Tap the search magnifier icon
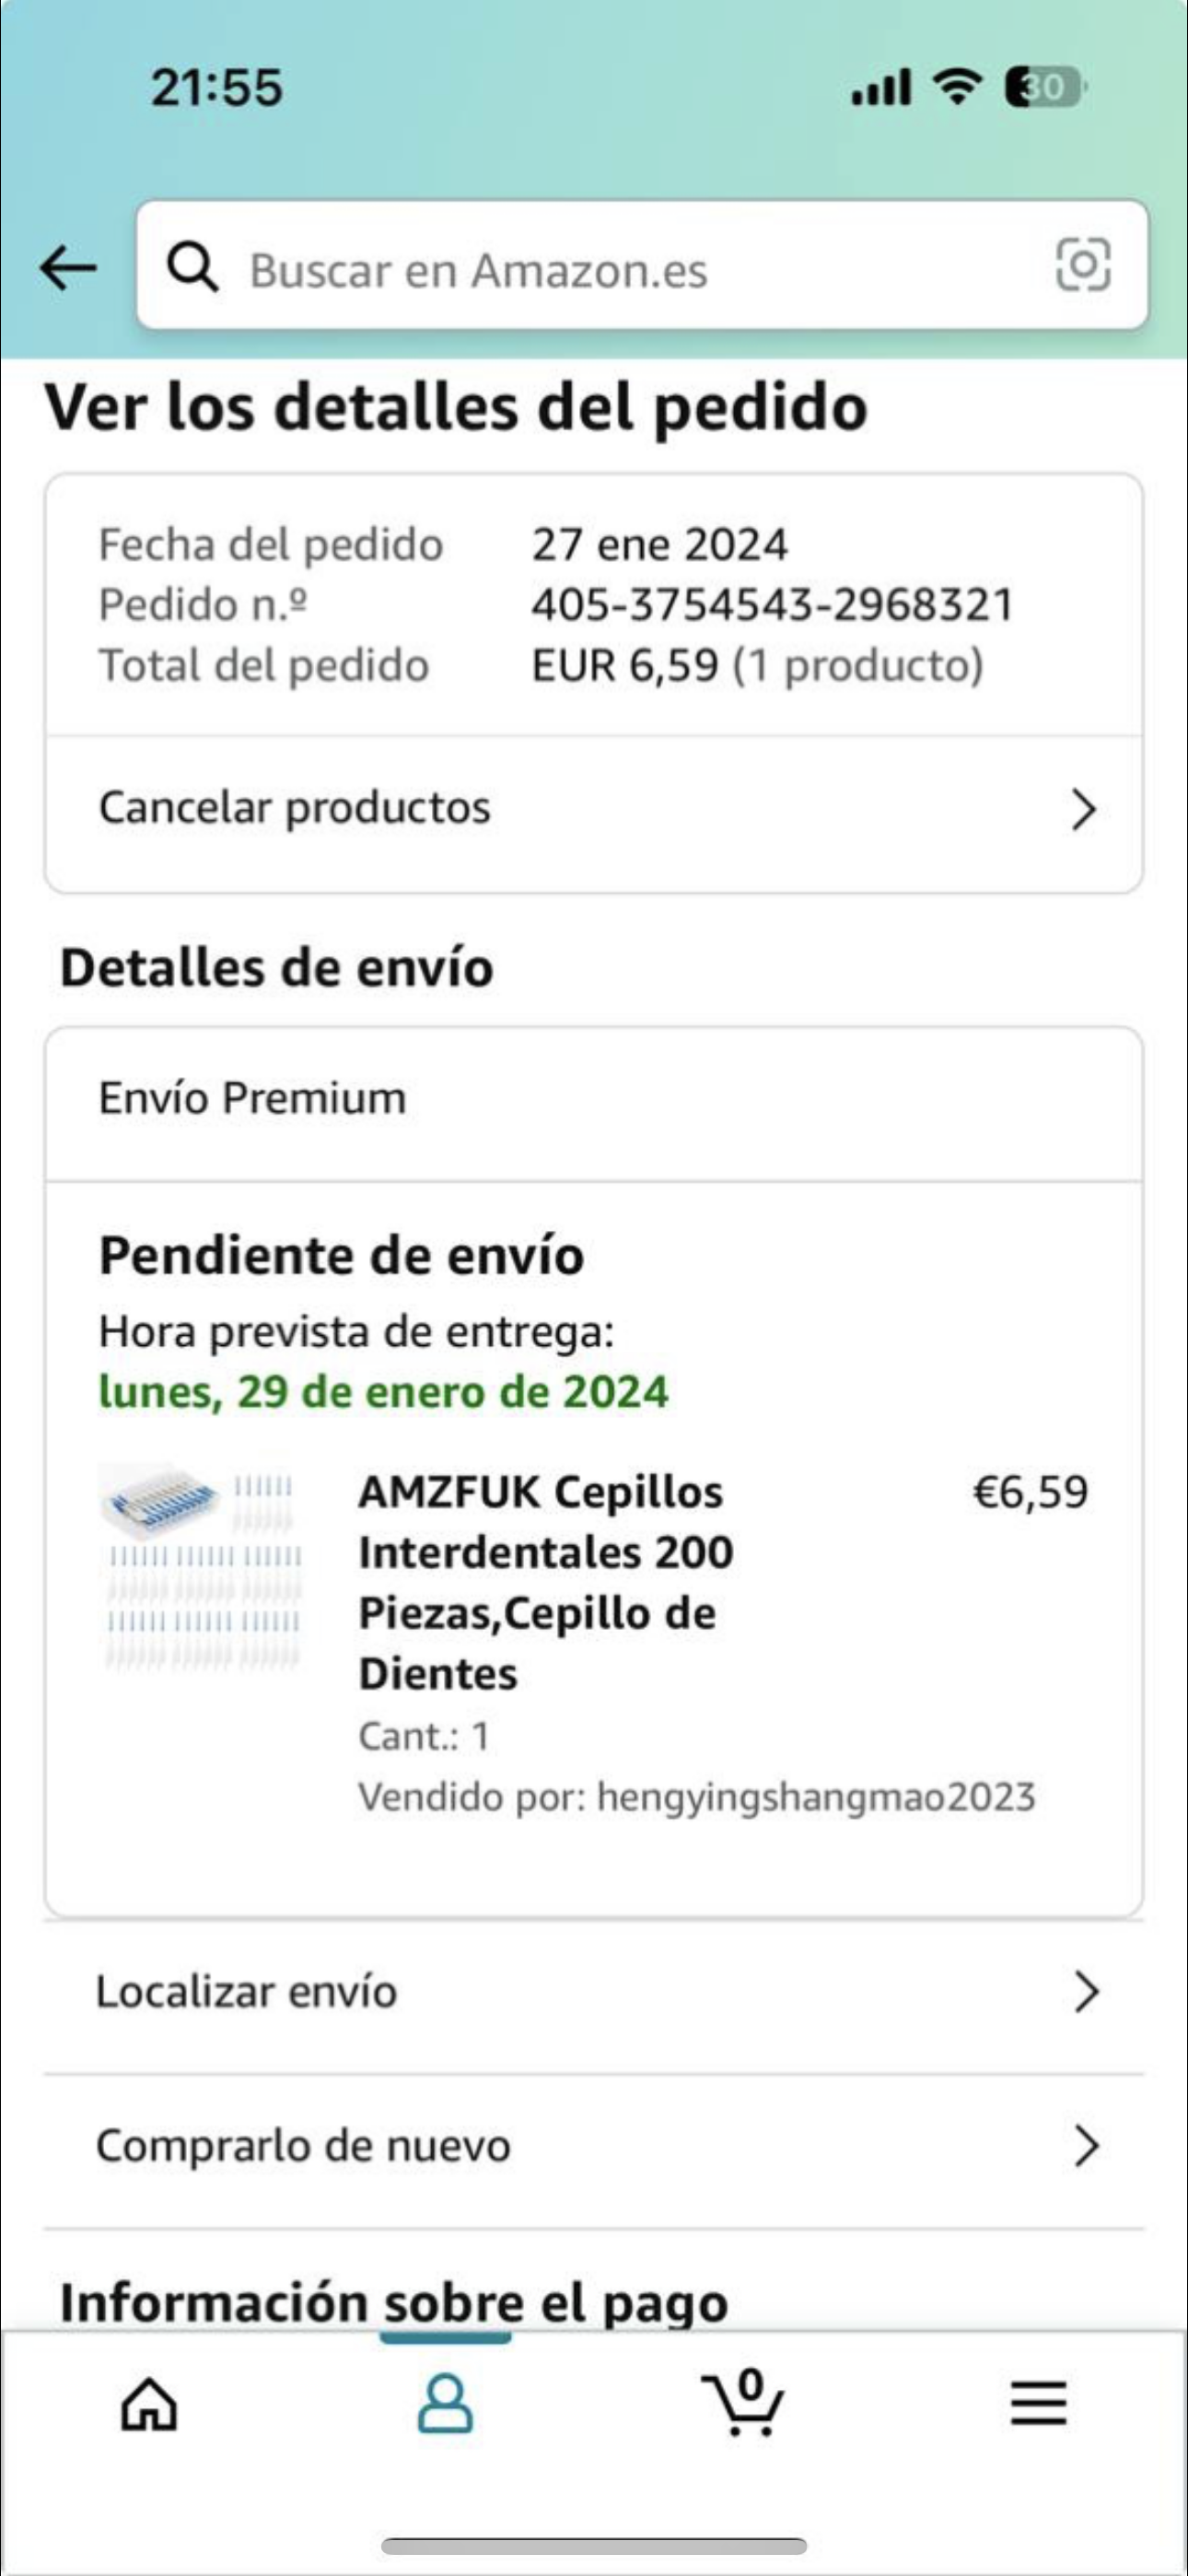The image size is (1188, 2576). coord(192,267)
